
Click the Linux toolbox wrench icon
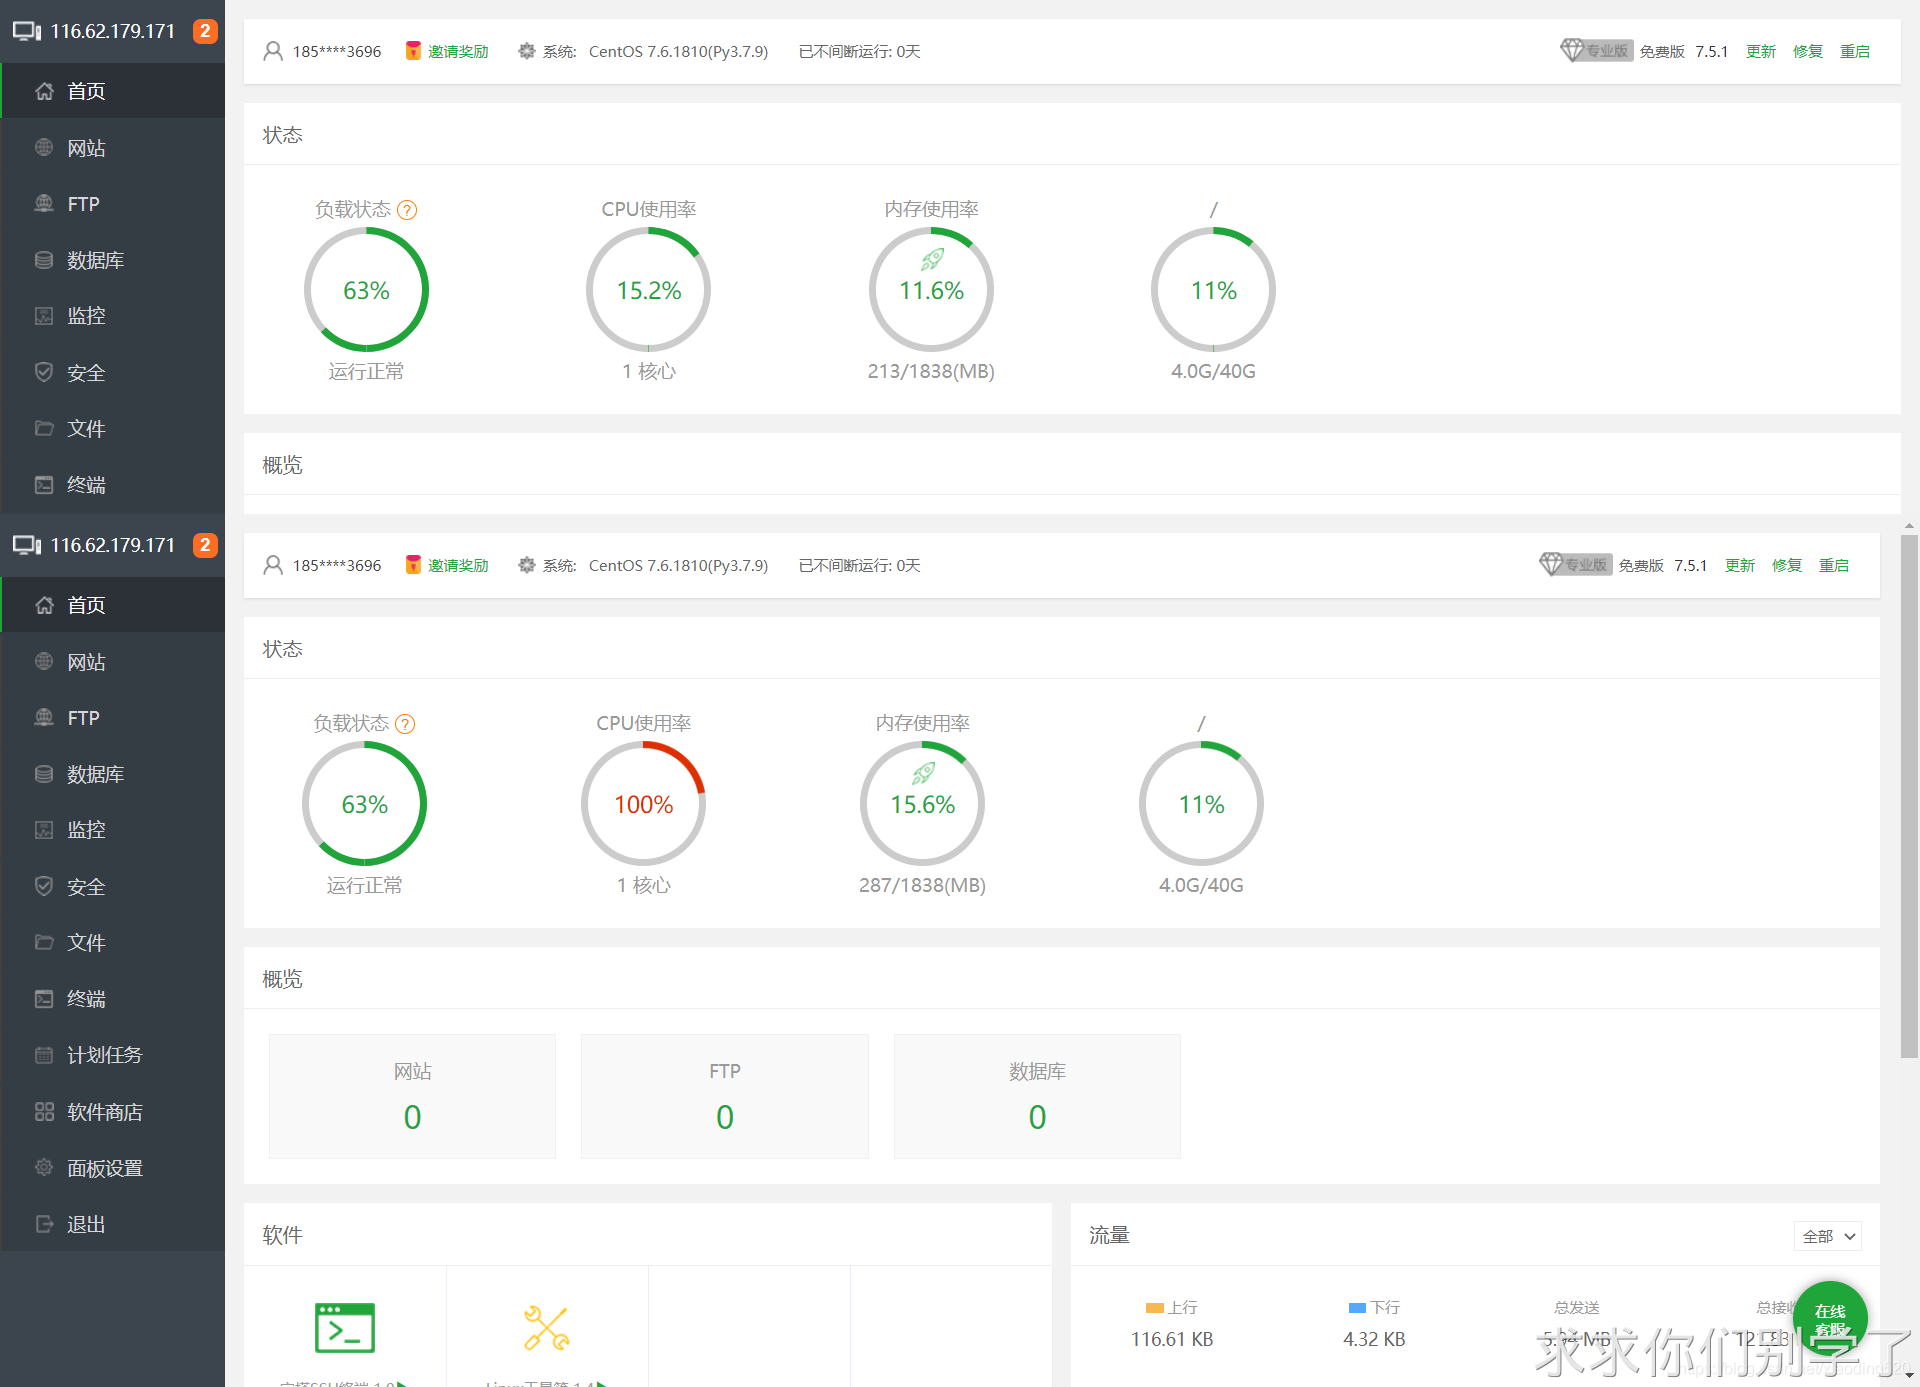pyautogui.click(x=547, y=1328)
